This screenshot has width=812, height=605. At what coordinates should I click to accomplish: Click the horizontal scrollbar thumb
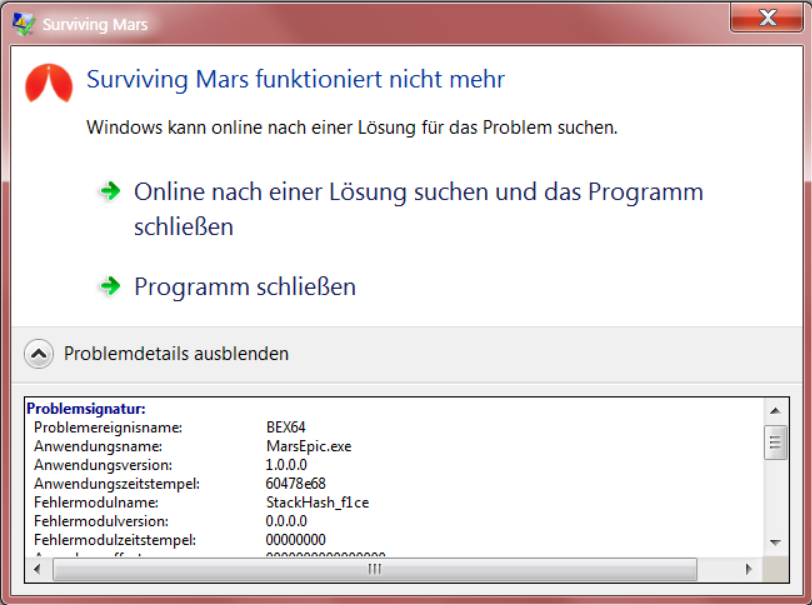point(375,569)
